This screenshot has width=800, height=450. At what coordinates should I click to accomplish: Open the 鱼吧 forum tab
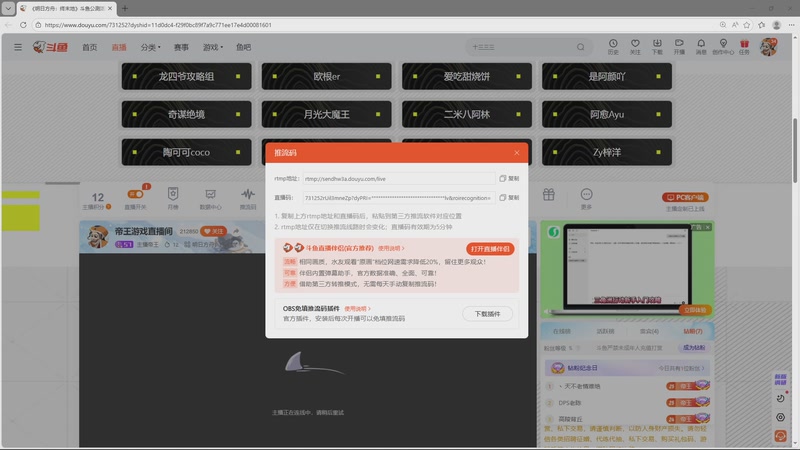click(x=243, y=47)
